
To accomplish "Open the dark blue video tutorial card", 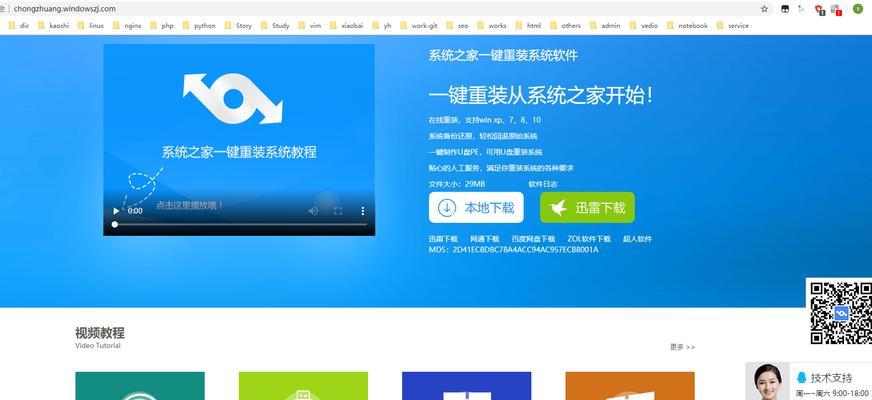I will pos(467,386).
